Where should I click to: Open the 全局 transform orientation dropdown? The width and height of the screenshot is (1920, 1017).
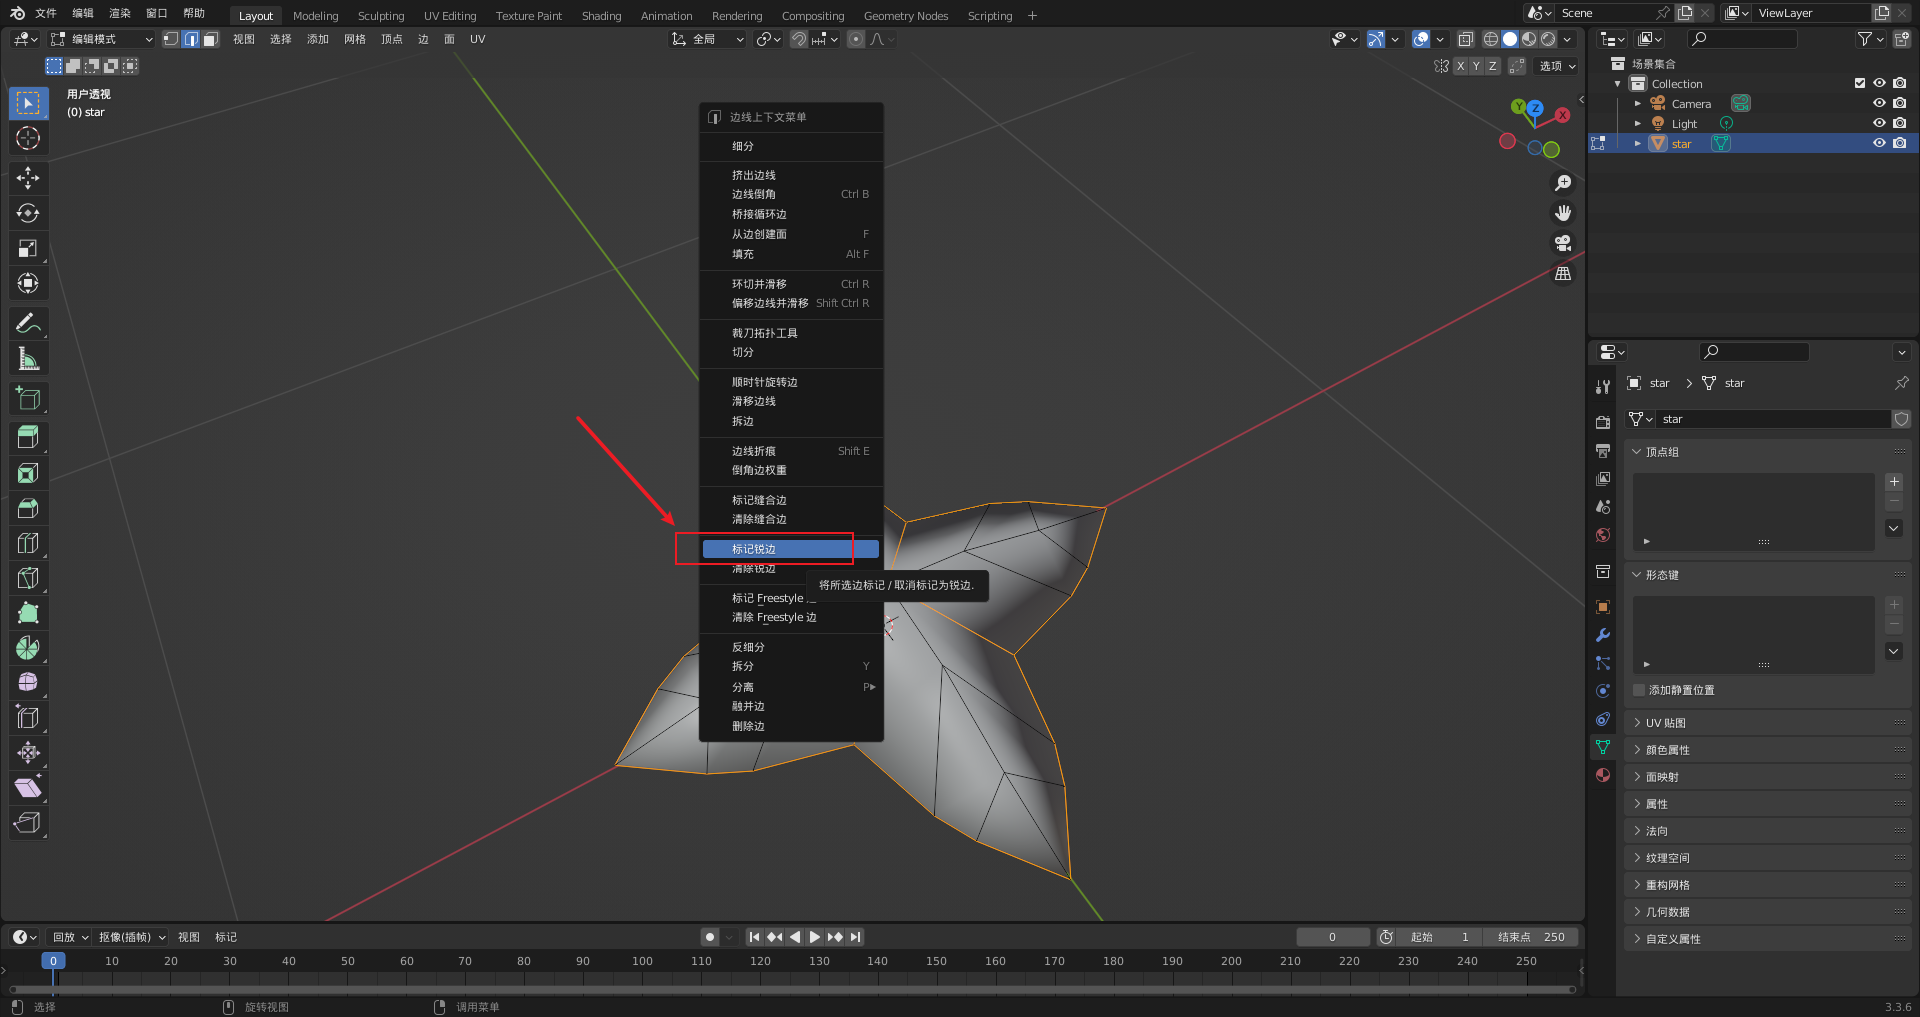[708, 39]
